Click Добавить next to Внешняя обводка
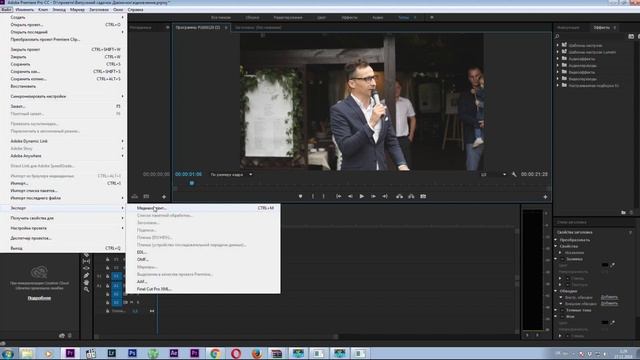Viewport: 640px width, 360px height. (x=609, y=303)
